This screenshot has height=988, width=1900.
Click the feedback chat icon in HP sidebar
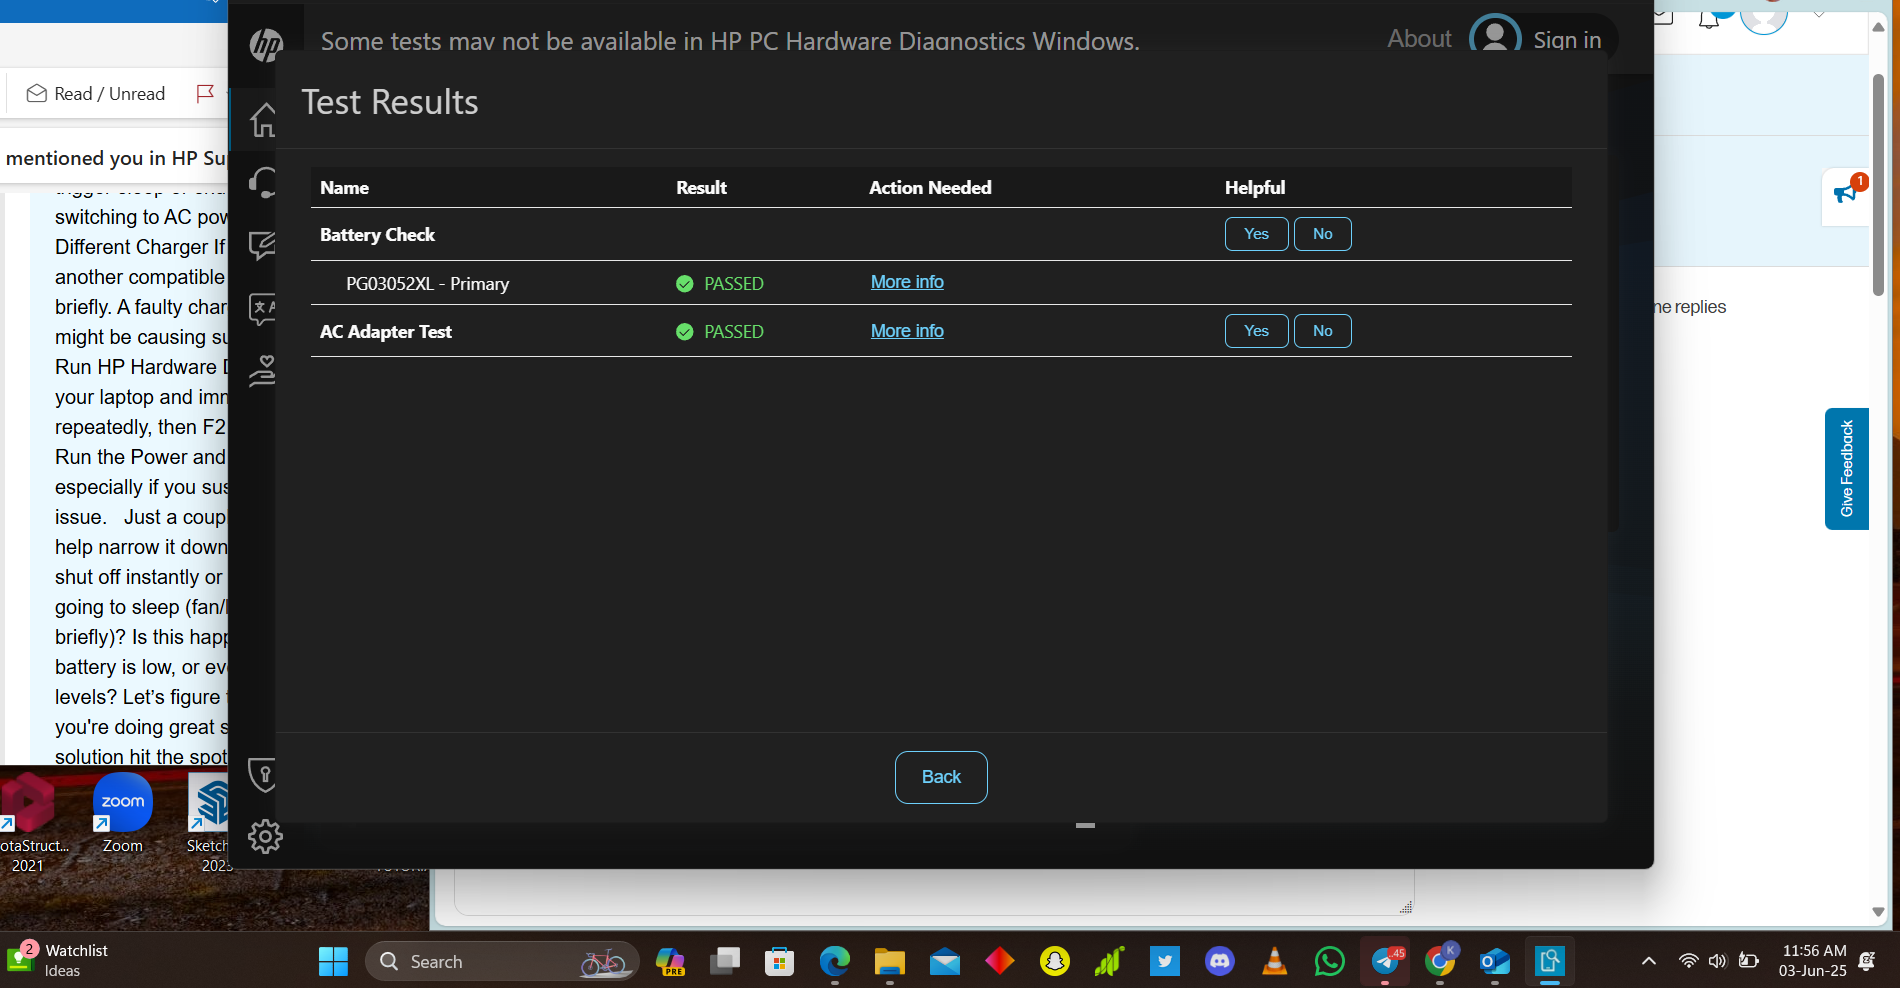pyautogui.click(x=263, y=245)
